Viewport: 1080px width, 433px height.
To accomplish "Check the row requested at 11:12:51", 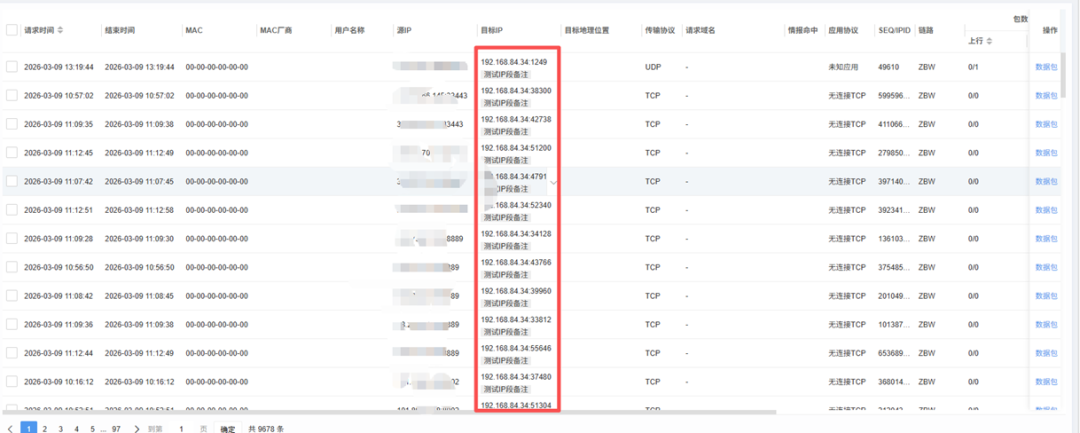I will pyautogui.click(x=12, y=210).
